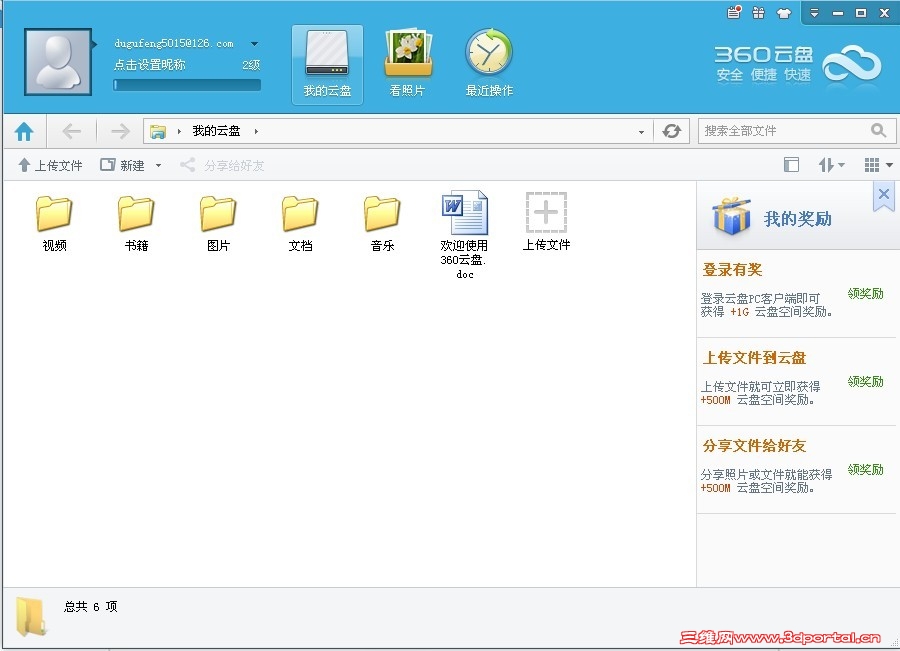The image size is (900, 651).
Task: Click 领奖励 for 上传文件到云盘
Action: (x=866, y=382)
